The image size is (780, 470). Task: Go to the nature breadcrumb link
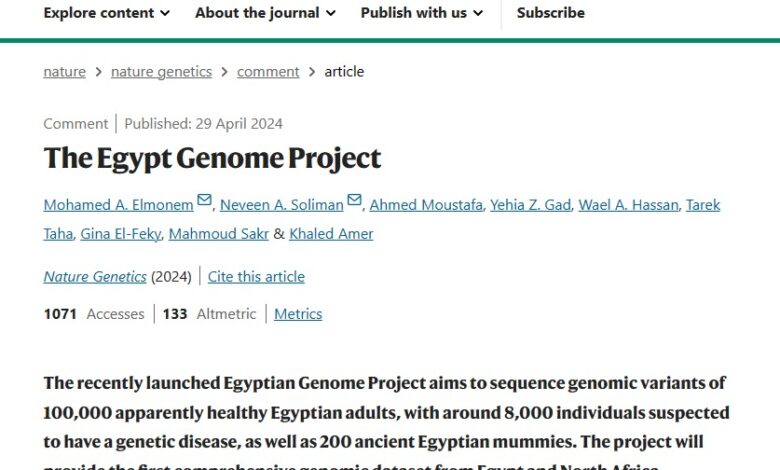tap(64, 72)
